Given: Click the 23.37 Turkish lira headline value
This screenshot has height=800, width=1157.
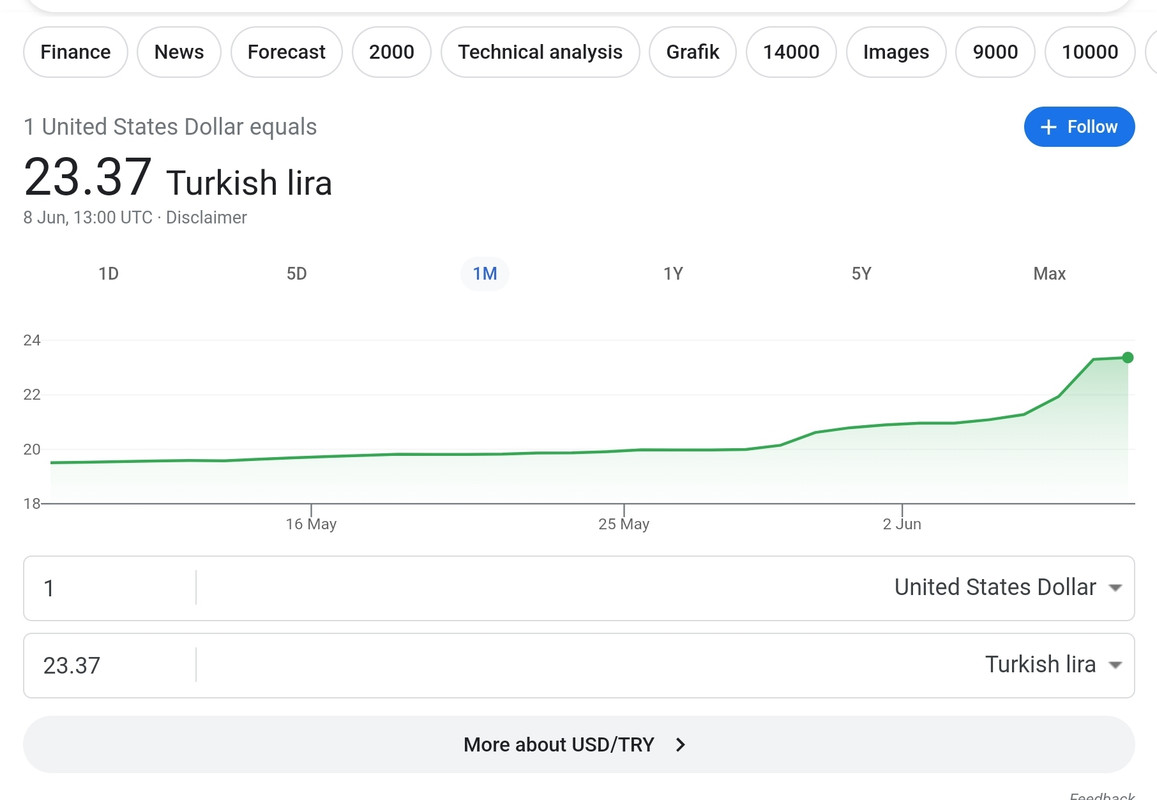Looking at the screenshot, I should tap(178, 179).
